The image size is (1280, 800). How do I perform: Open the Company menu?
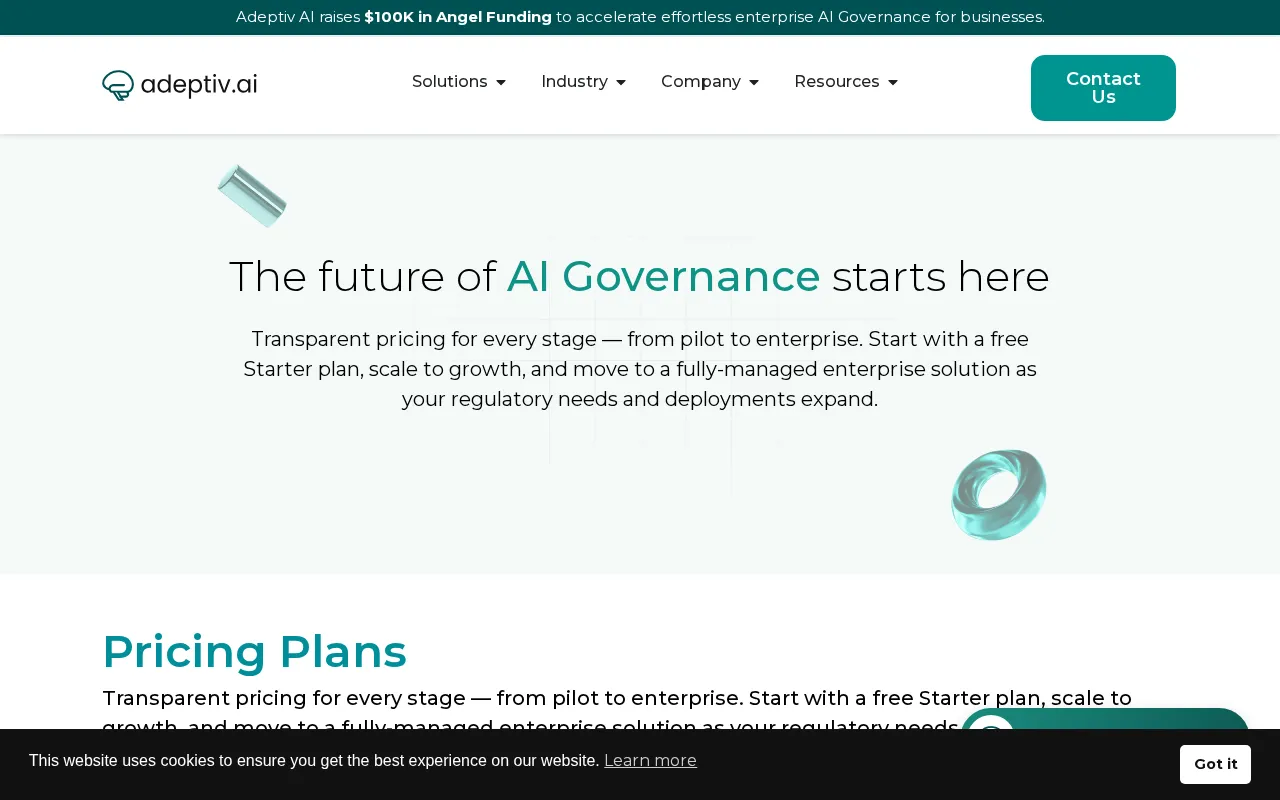[x=701, y=82]
